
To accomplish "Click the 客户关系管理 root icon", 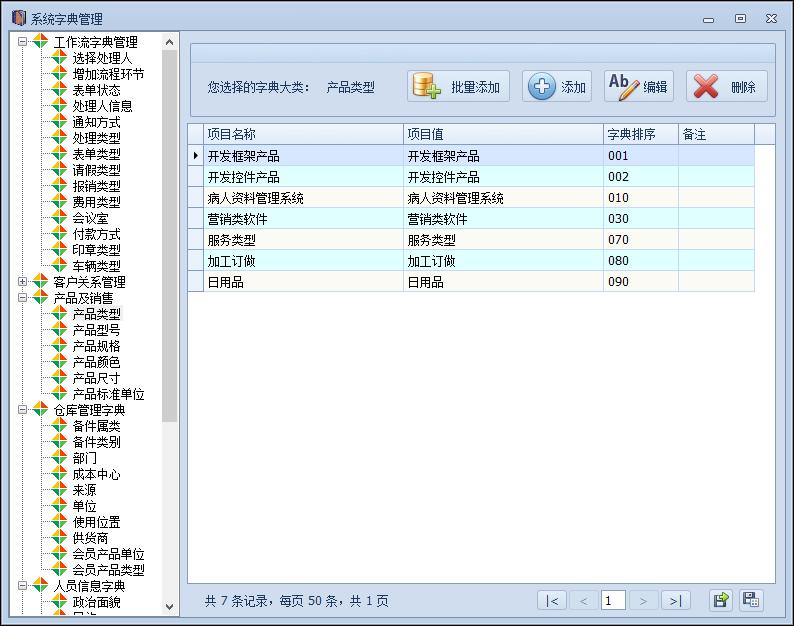I will click(x=40, y=282).
